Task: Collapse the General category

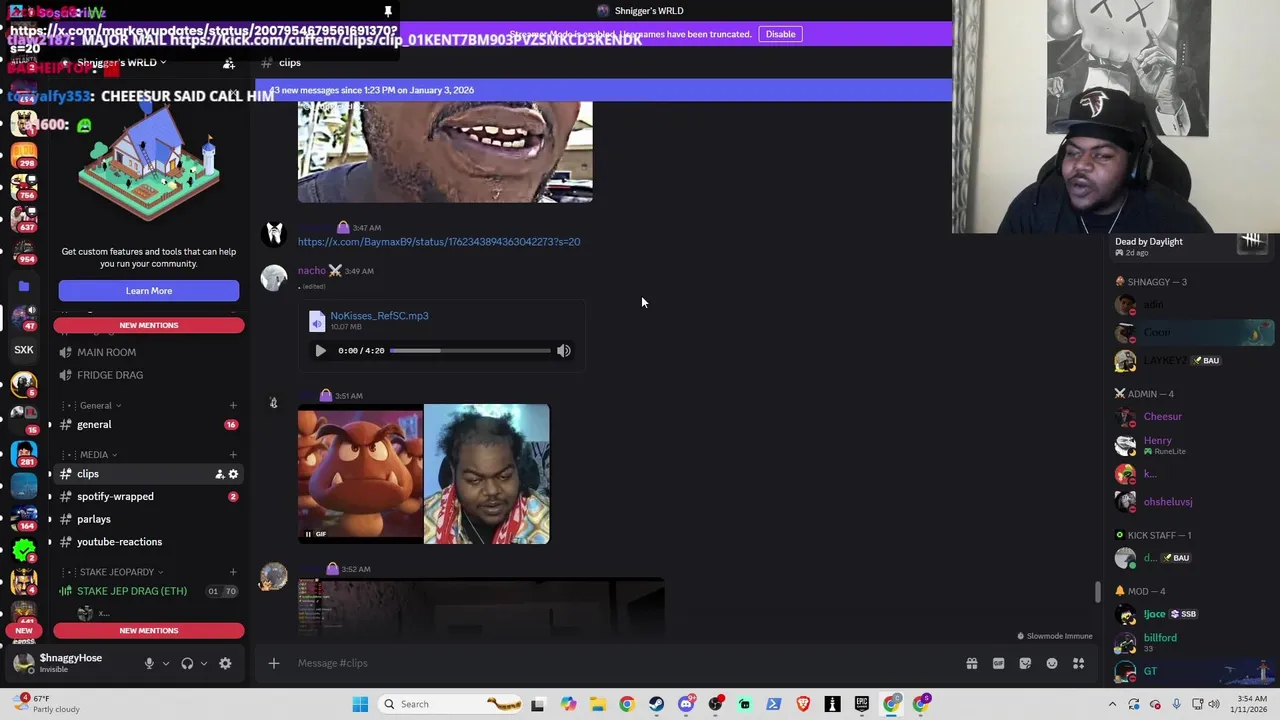Action: pos(96,406)
